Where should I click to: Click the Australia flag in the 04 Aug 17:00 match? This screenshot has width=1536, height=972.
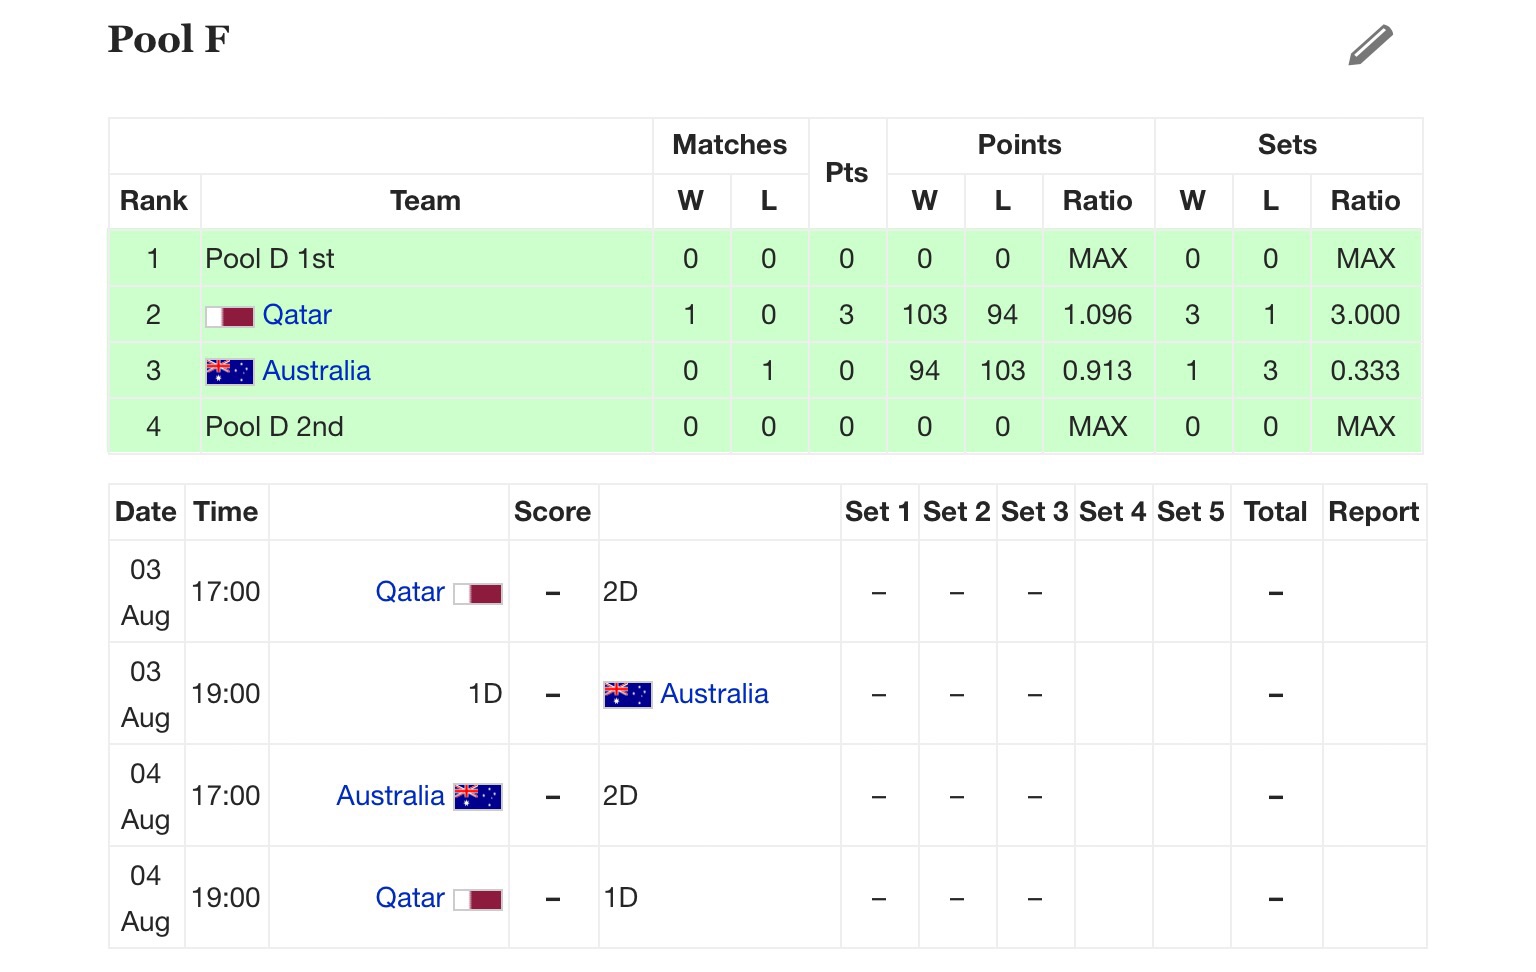point(478,797)
